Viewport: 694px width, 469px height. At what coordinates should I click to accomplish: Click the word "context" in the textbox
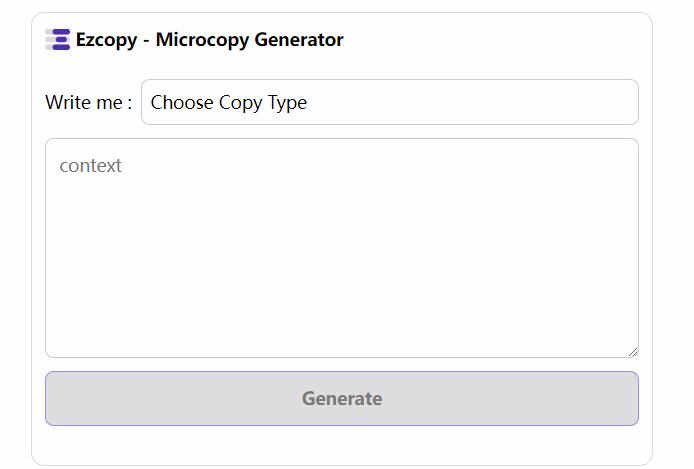click(90, 165)
